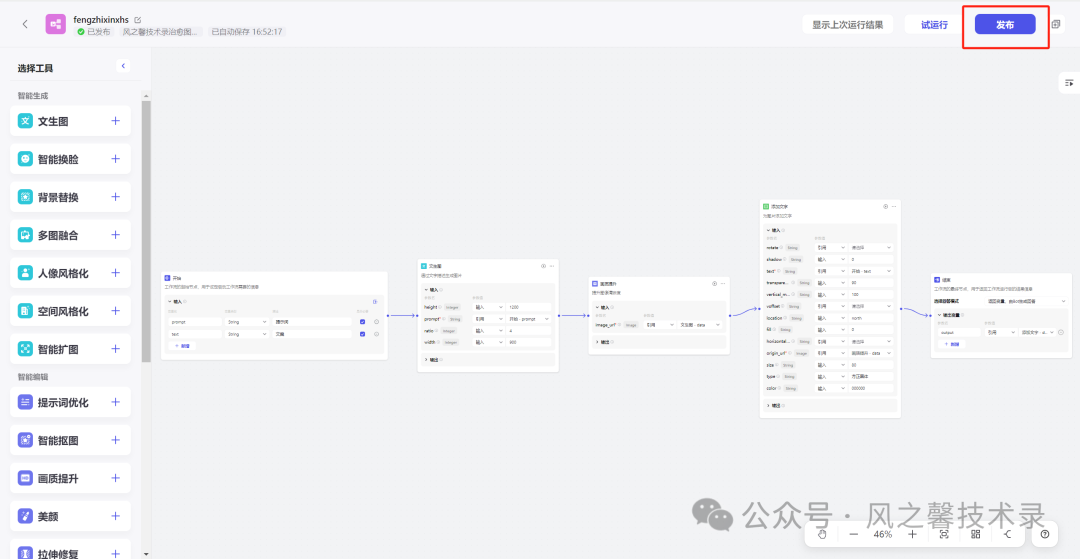This screenshot has width=1080, height=559.
Task: Click the prompt variable name field
Action: tap(196, 321)
